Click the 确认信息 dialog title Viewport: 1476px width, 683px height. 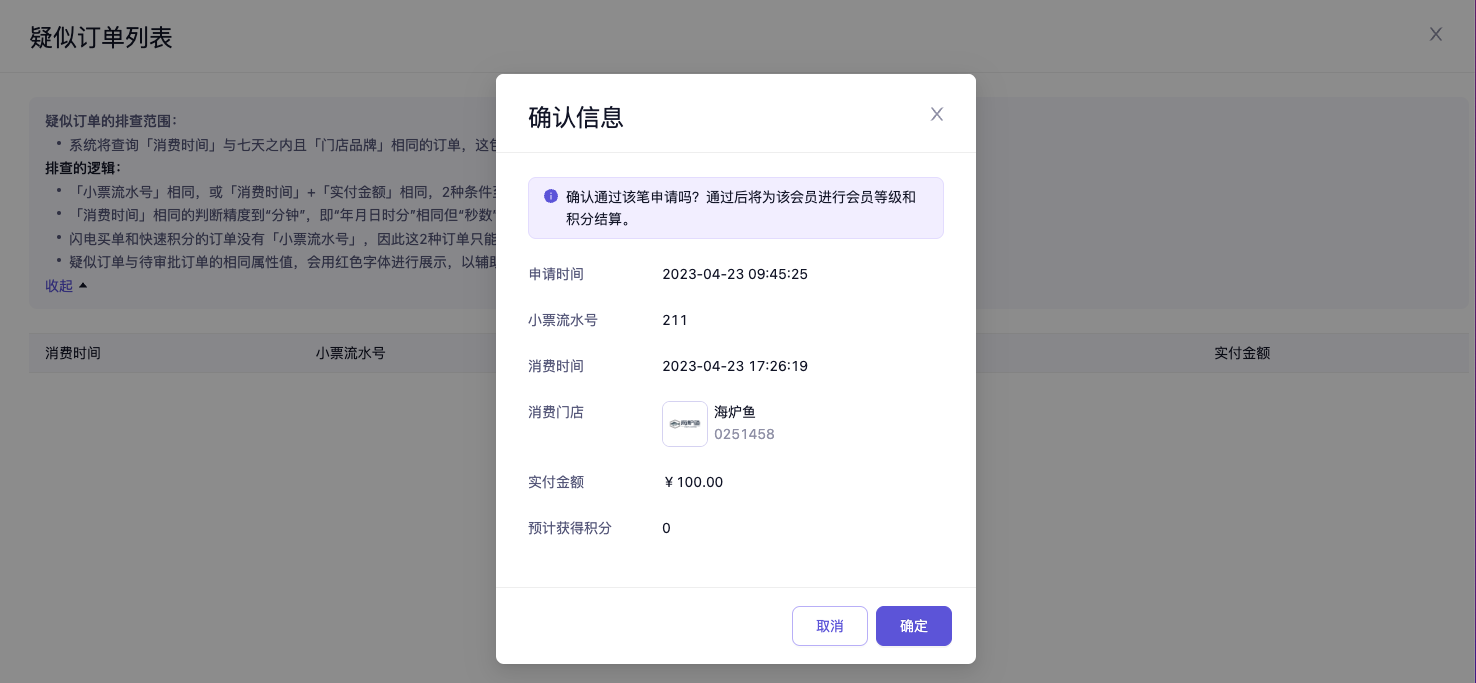tap(576, 117)
